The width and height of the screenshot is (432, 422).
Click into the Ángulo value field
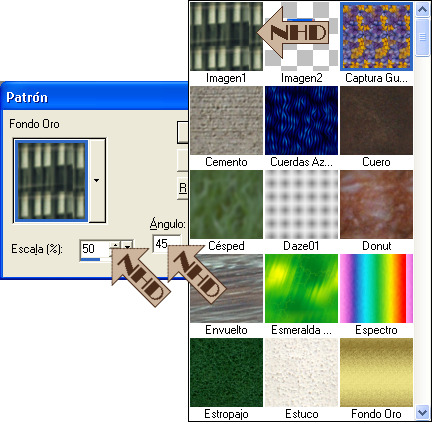tap(167, 244)
